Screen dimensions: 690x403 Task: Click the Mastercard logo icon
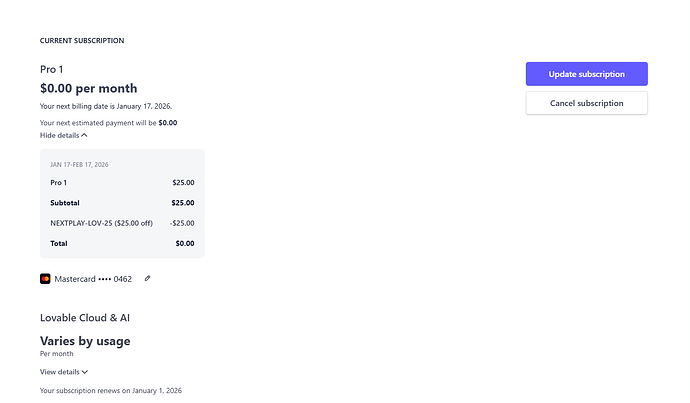click(x=45, y=279)
